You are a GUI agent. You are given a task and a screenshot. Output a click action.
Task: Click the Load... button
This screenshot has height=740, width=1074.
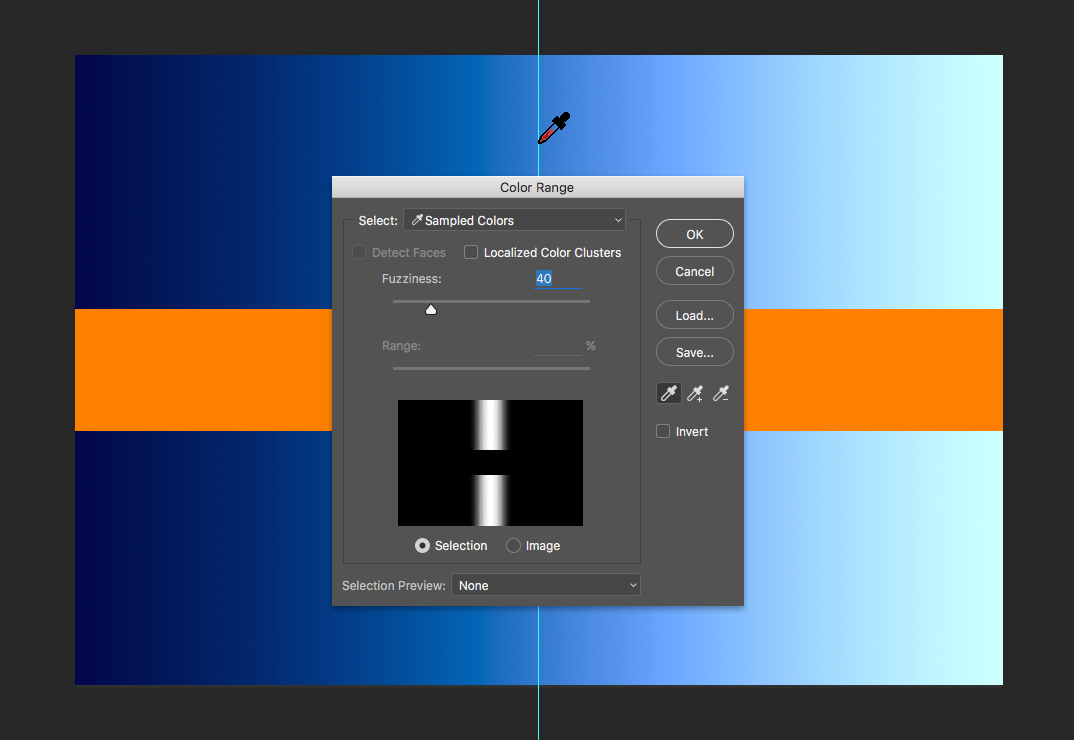tap(695, 315)
